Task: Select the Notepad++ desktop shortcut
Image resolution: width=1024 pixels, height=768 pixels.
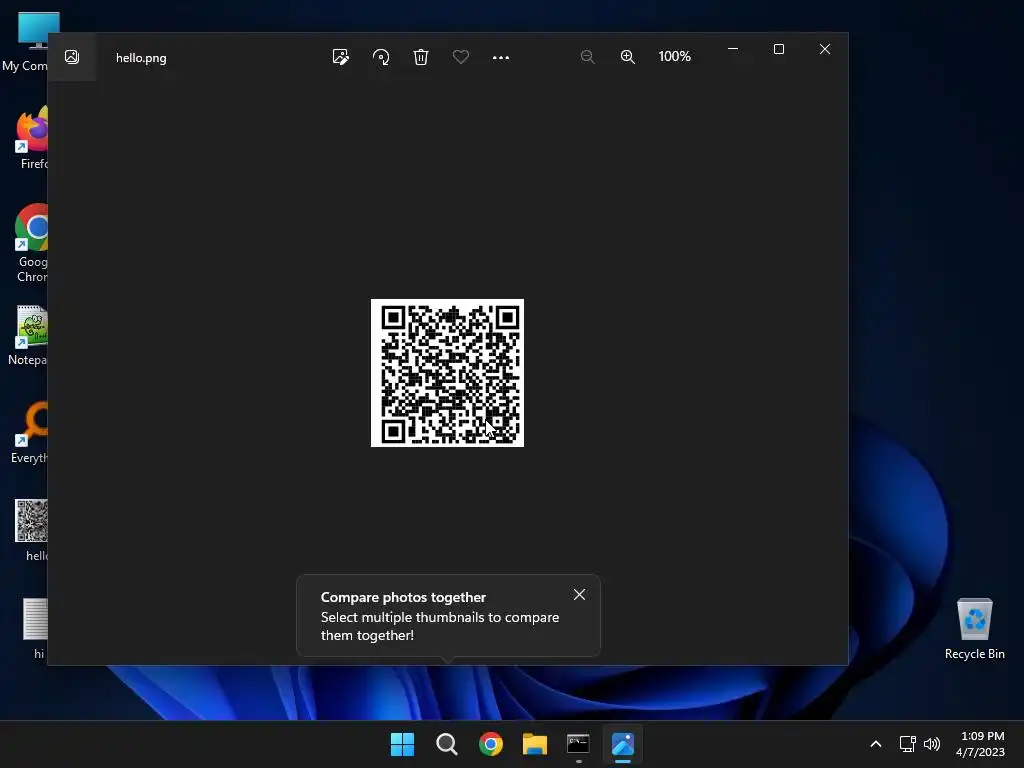Action: point(29,335)
